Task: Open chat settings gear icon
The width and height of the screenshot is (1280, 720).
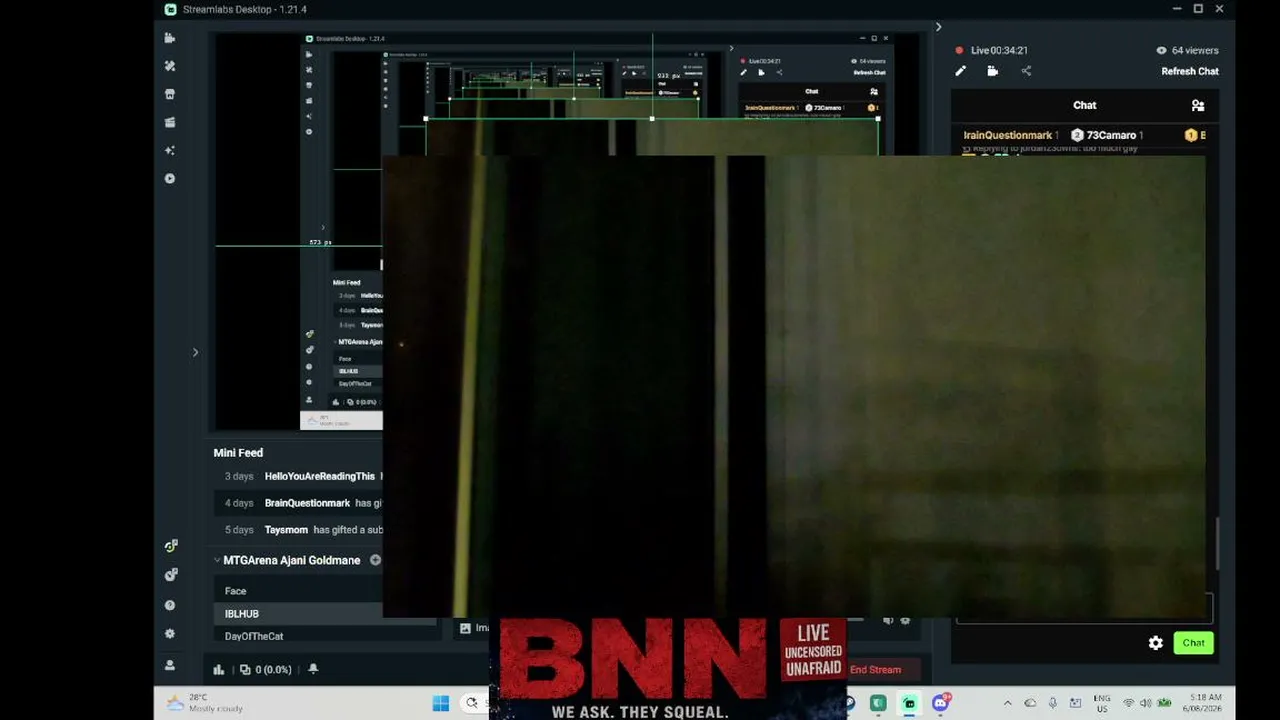Action: 1156,643
